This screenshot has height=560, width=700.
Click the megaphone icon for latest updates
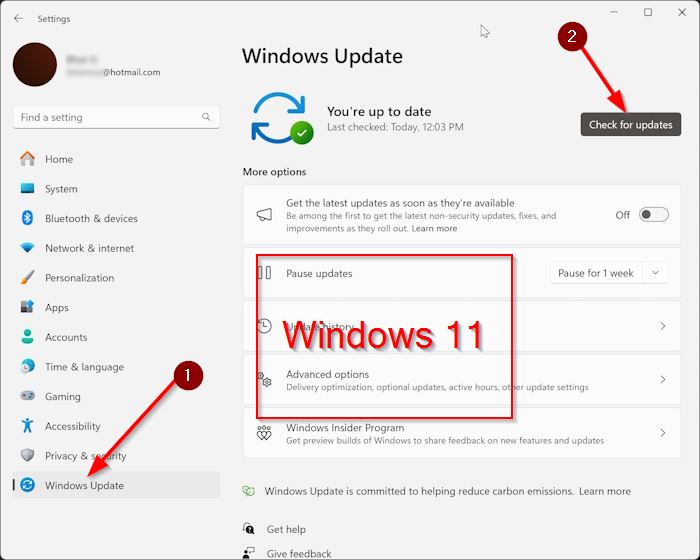(x=264, y=215)
